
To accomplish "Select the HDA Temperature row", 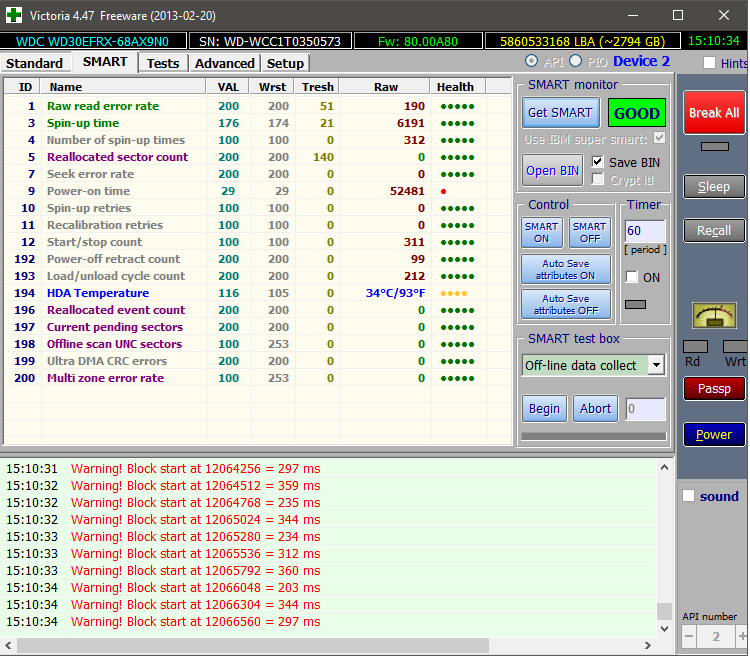I will (258, 293).
